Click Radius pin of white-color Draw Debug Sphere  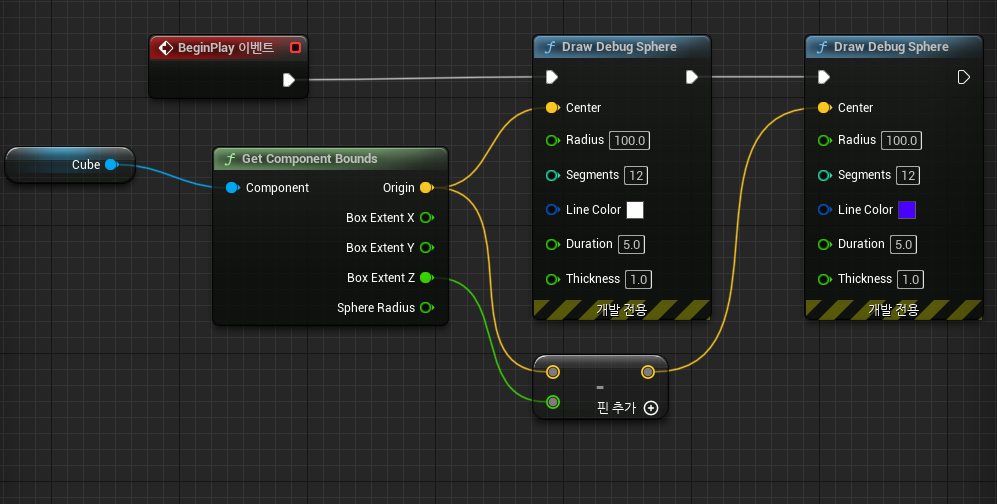tap(553, 140)
